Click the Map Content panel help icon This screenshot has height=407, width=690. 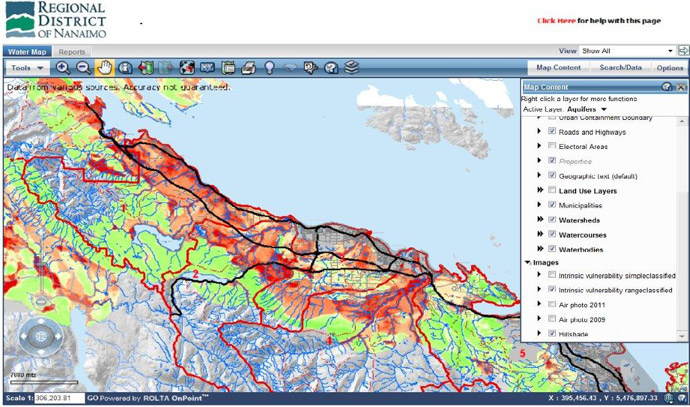click(x=667, y=87)
